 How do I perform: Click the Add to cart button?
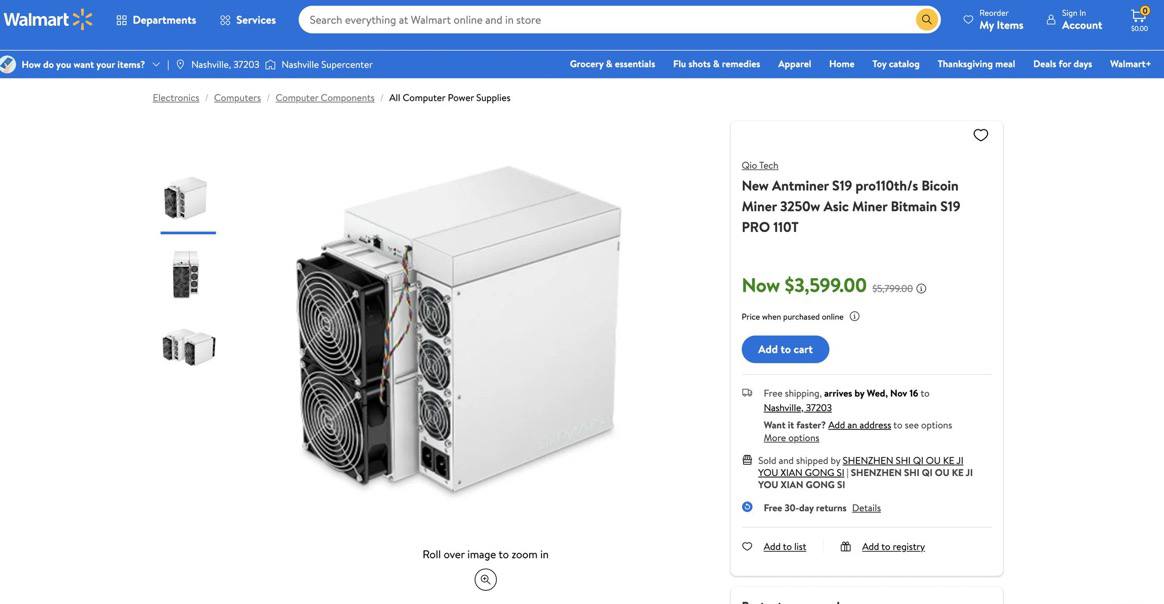click(785, 349)
